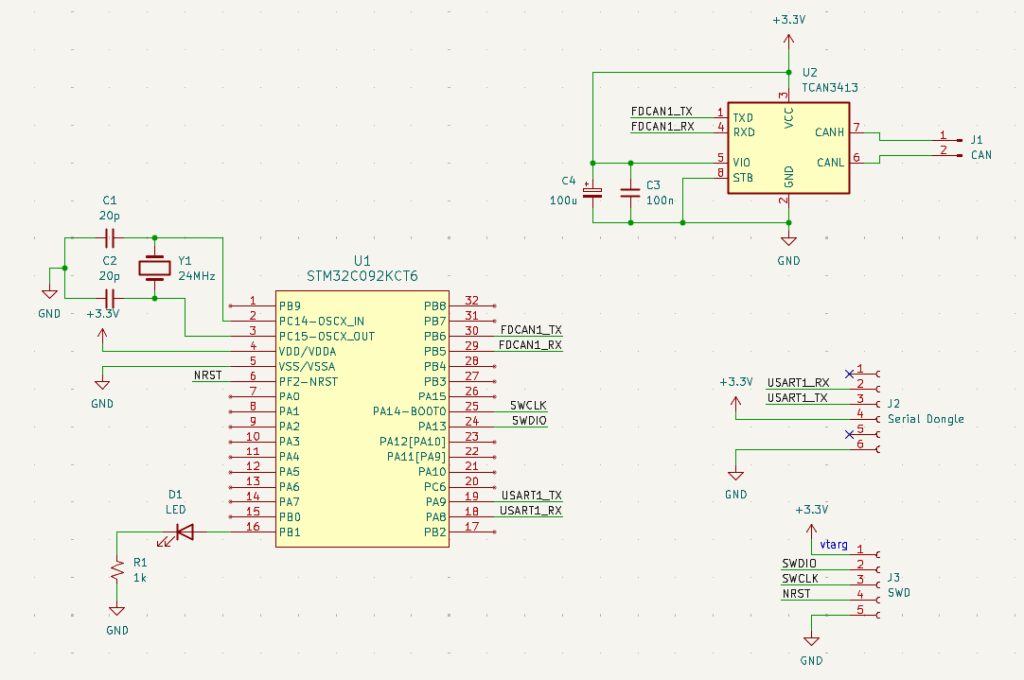
Task: Click the FDCAN1_TX label at U2 TXD
Action: [x=662, y=112]
